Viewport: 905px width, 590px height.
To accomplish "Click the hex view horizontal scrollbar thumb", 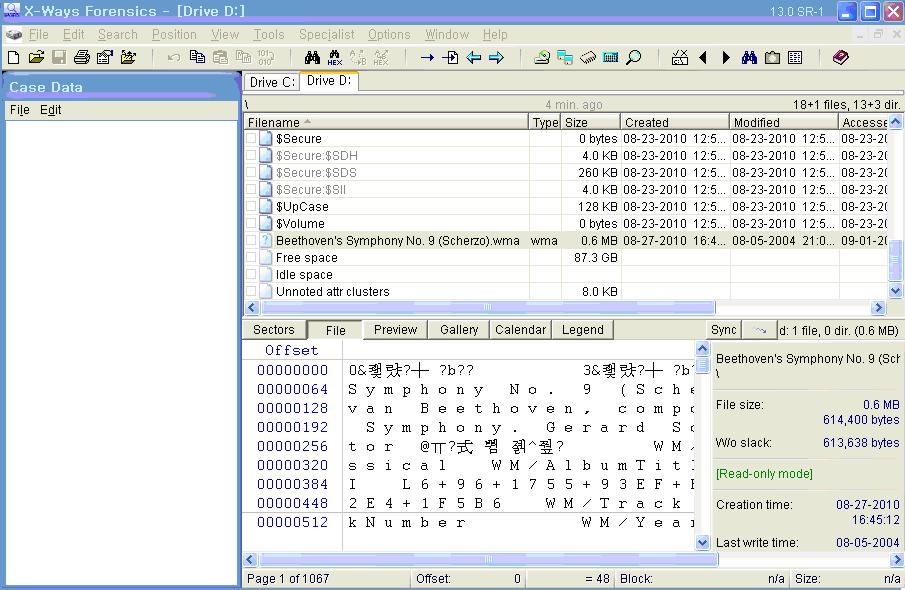I will coord(488,559).
